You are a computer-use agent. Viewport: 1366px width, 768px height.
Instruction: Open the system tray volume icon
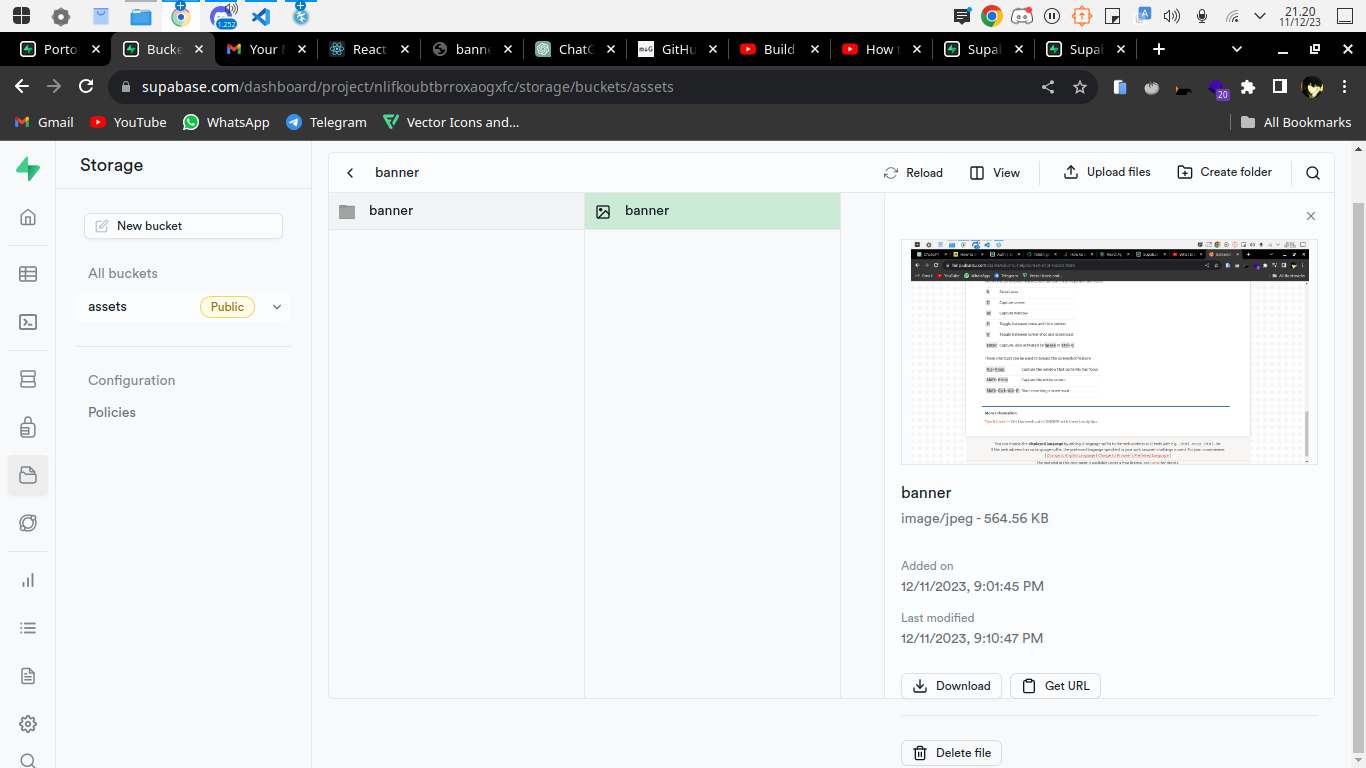(1172, 16)
